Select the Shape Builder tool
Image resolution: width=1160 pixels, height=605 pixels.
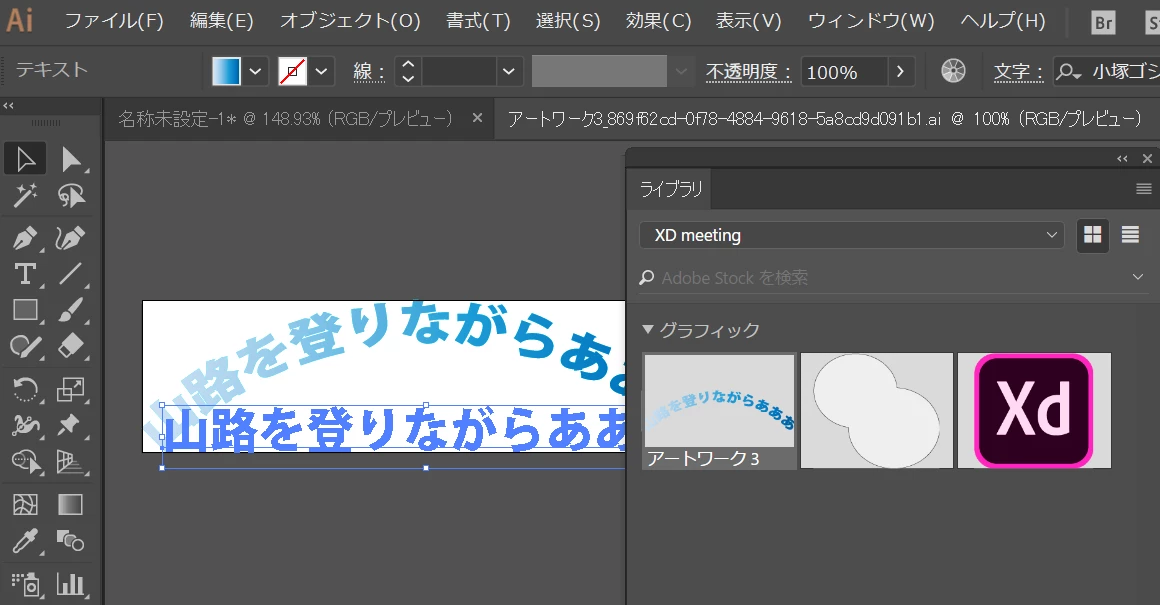click(x=25, y=462)
